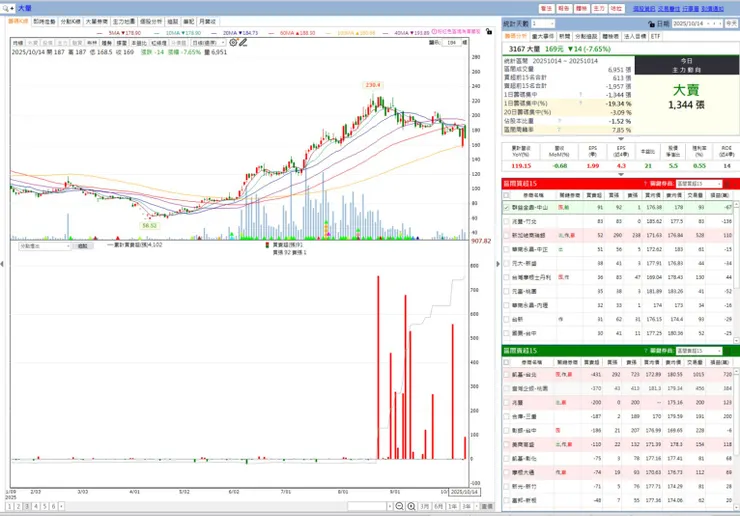The image size is (740, 516).
Task: Toggle the lock icon next to 日期
Action: click(651, 24)
